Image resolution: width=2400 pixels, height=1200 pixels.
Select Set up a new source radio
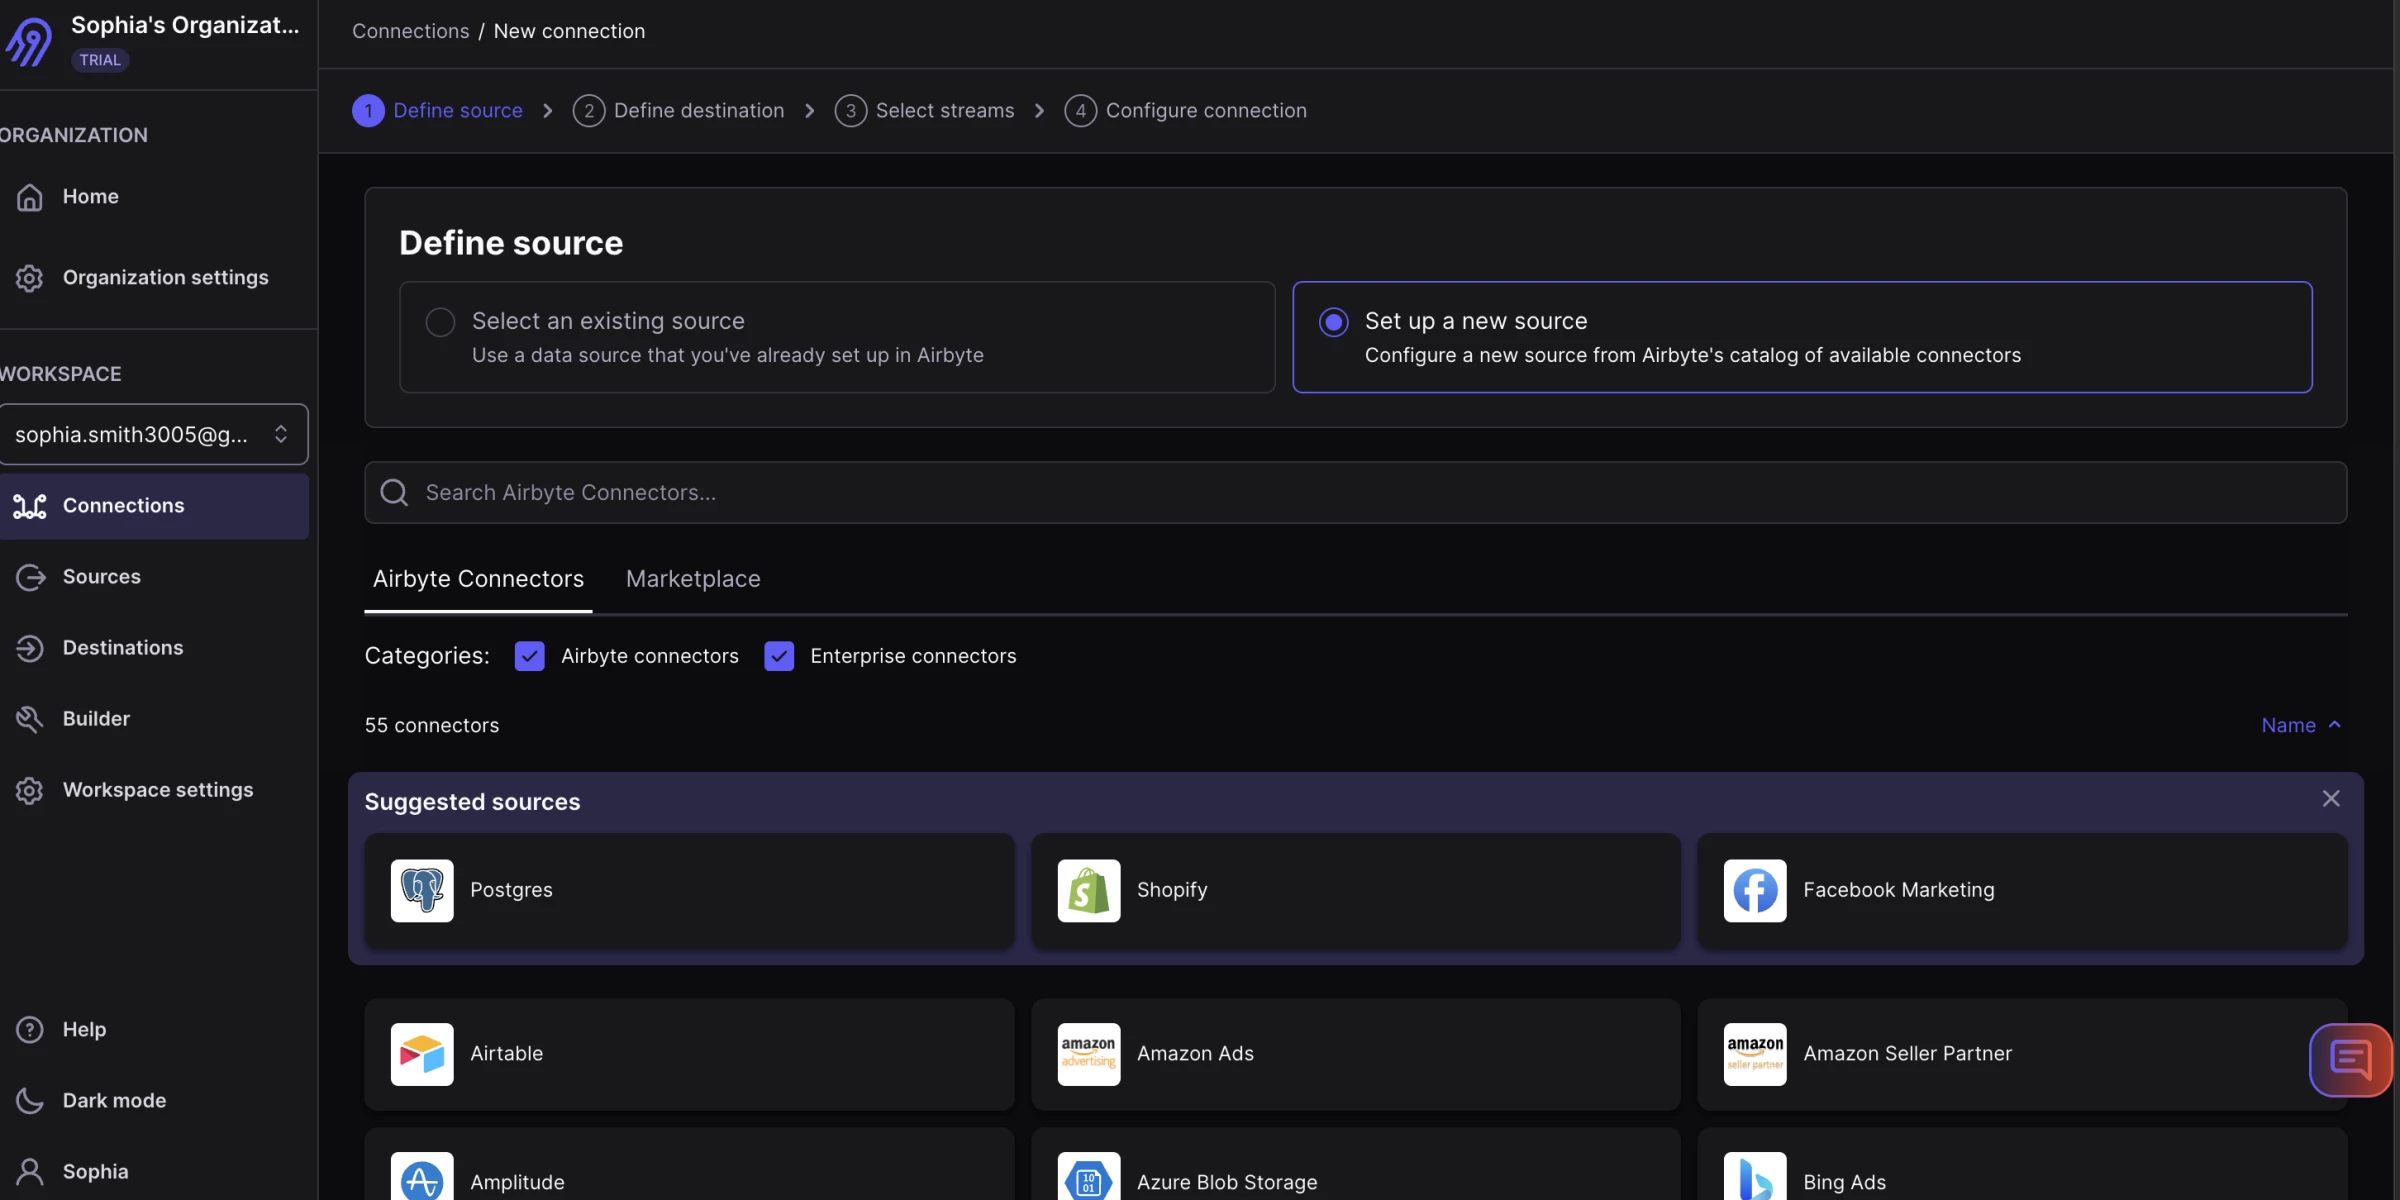[x=1333, y=322]
